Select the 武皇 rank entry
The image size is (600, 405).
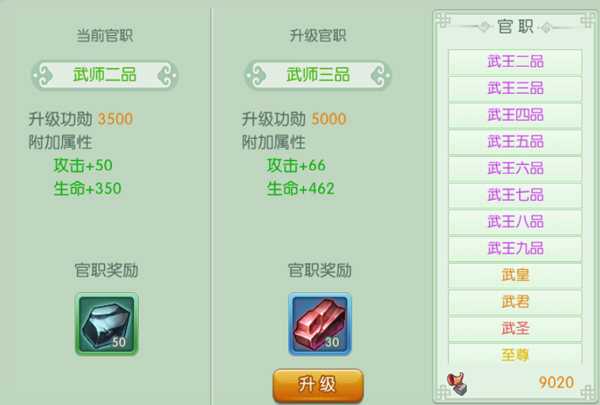tap(515, 275)
